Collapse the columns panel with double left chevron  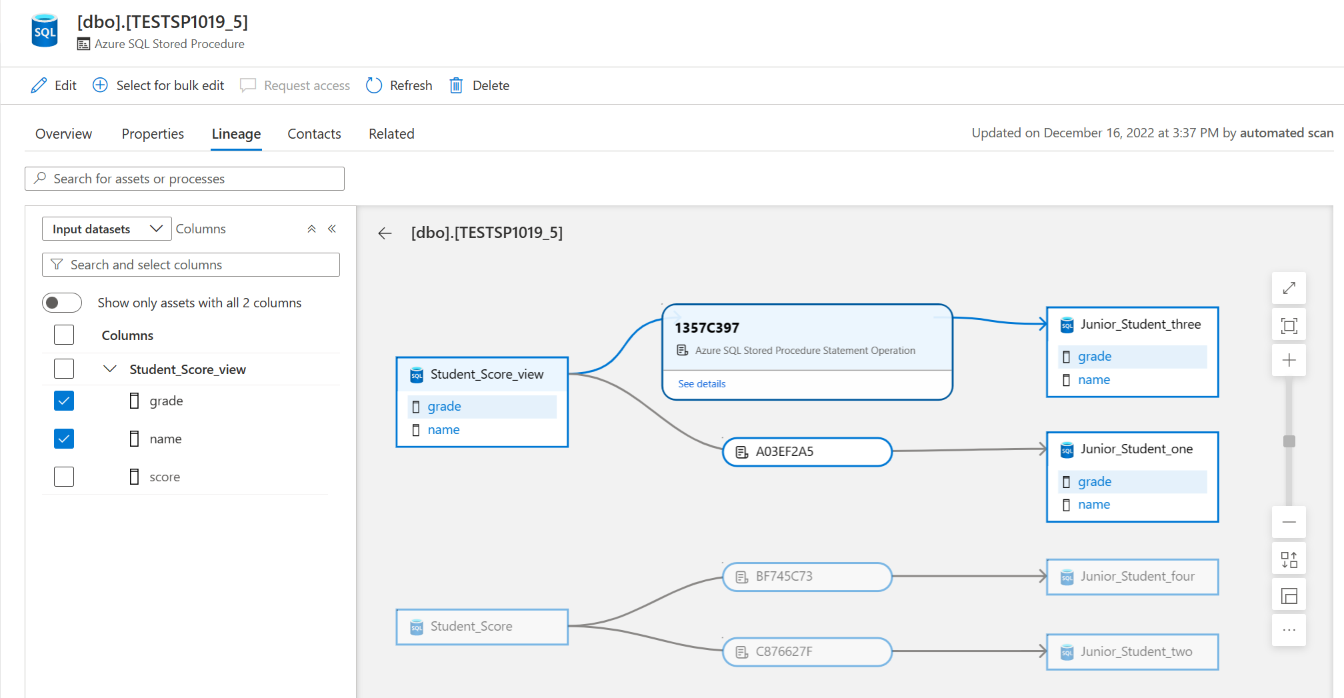pyautogui.click(x=332, y=229)
